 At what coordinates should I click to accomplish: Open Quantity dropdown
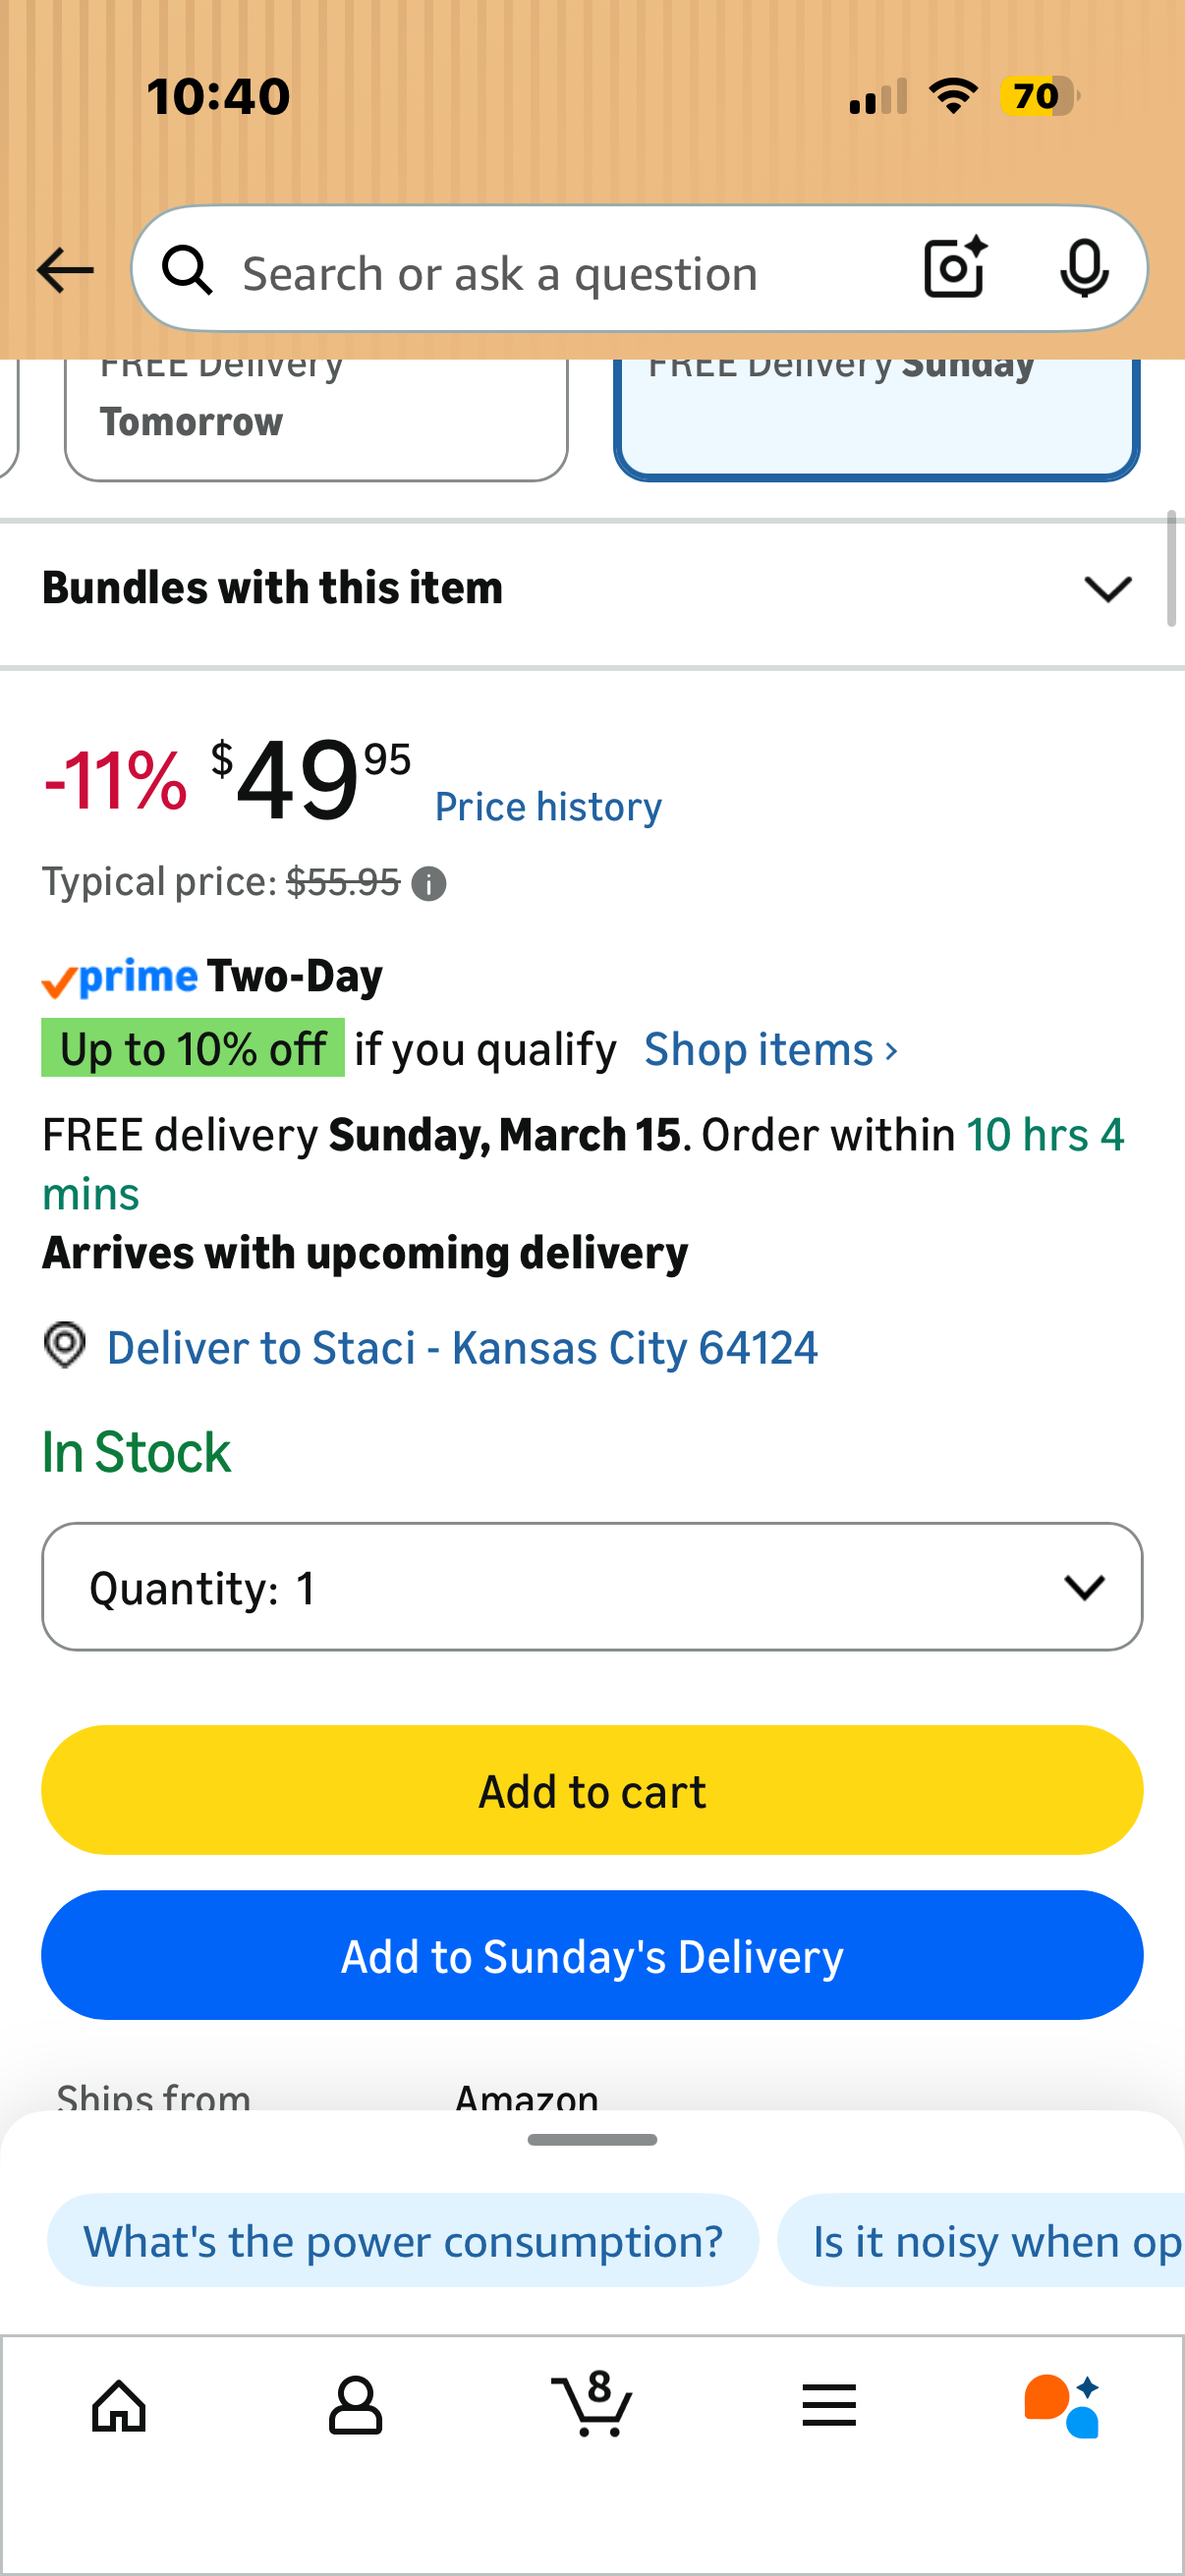(592, 1587)
